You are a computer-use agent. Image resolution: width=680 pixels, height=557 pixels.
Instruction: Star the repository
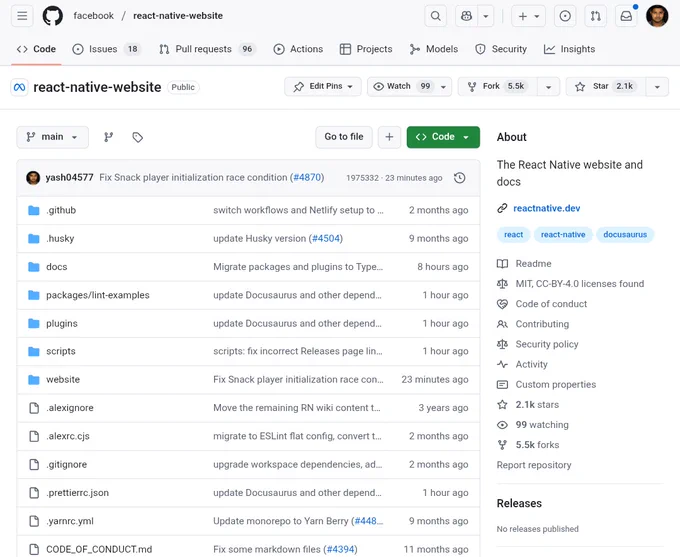pos(606,86)
